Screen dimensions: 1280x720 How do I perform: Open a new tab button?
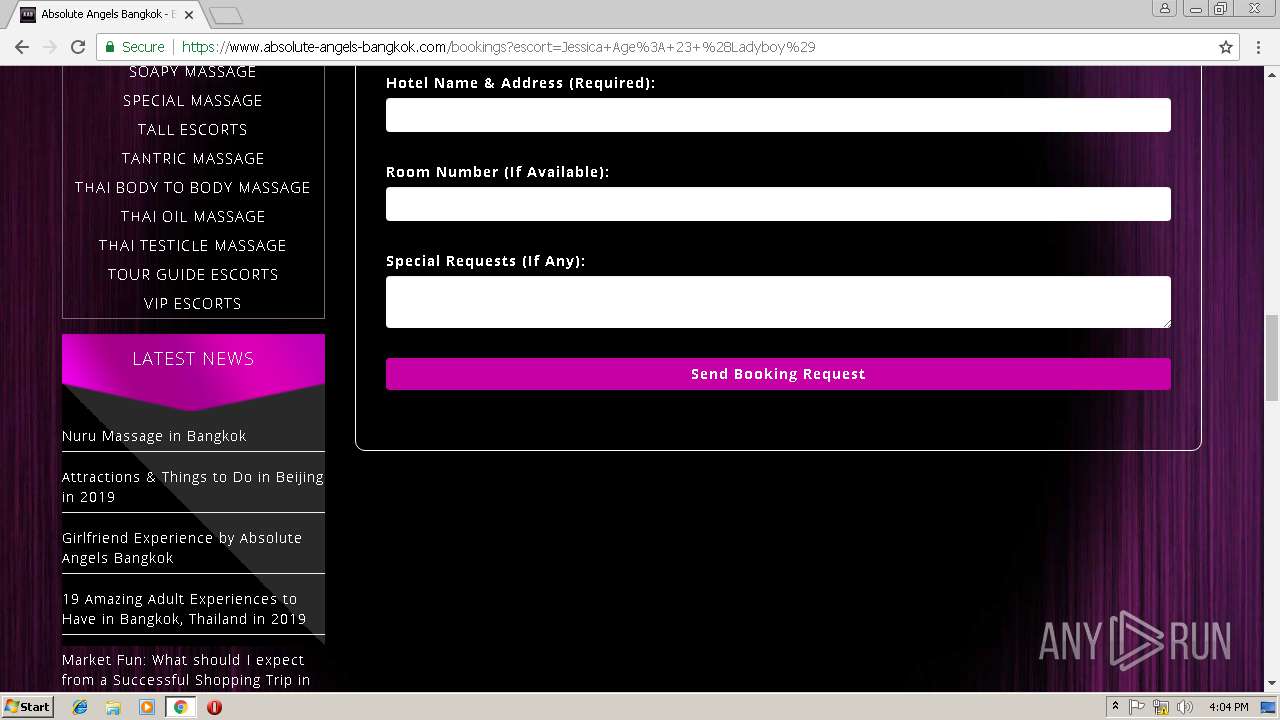coord(227,15)
